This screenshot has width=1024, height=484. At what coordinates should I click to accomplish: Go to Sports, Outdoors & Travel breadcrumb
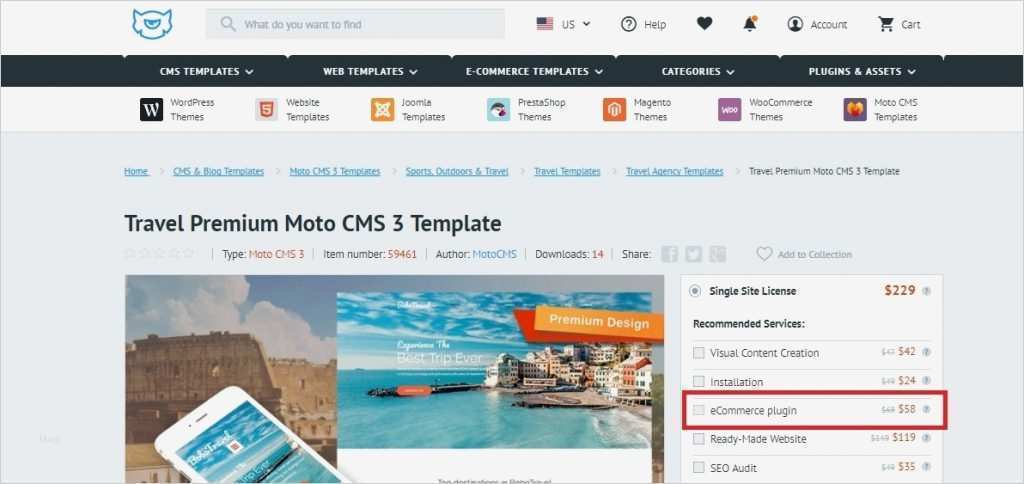click(457, 171)
